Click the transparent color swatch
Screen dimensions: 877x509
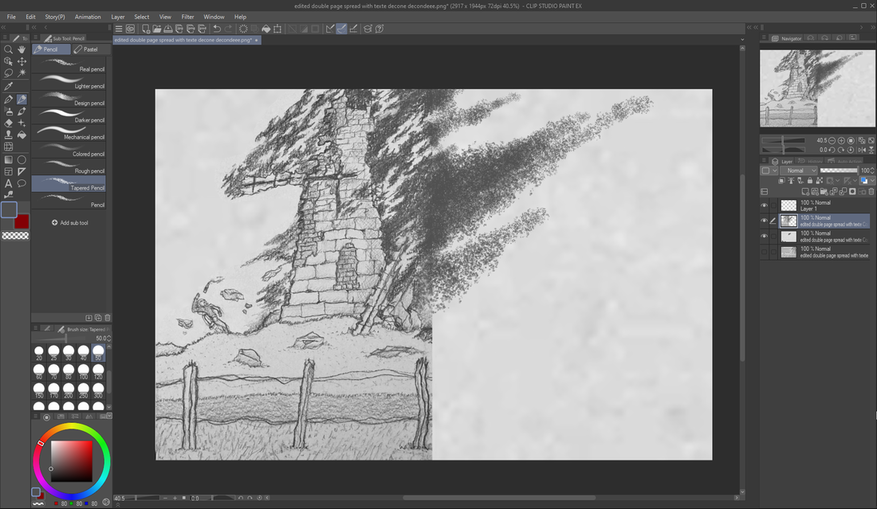(15, 236)
